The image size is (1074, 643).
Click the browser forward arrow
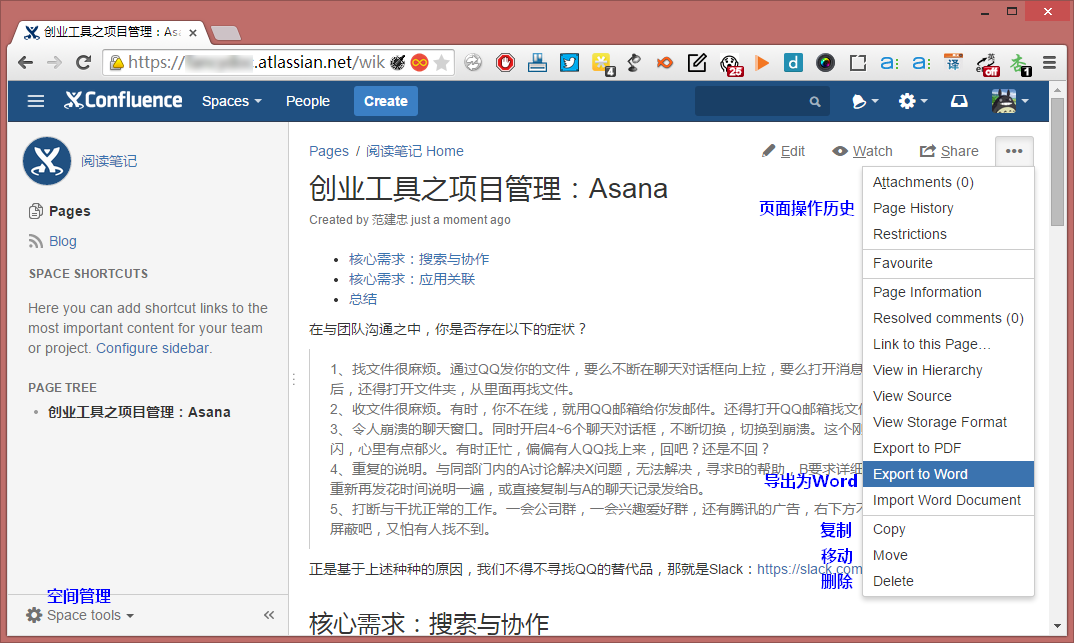[54, 63]
